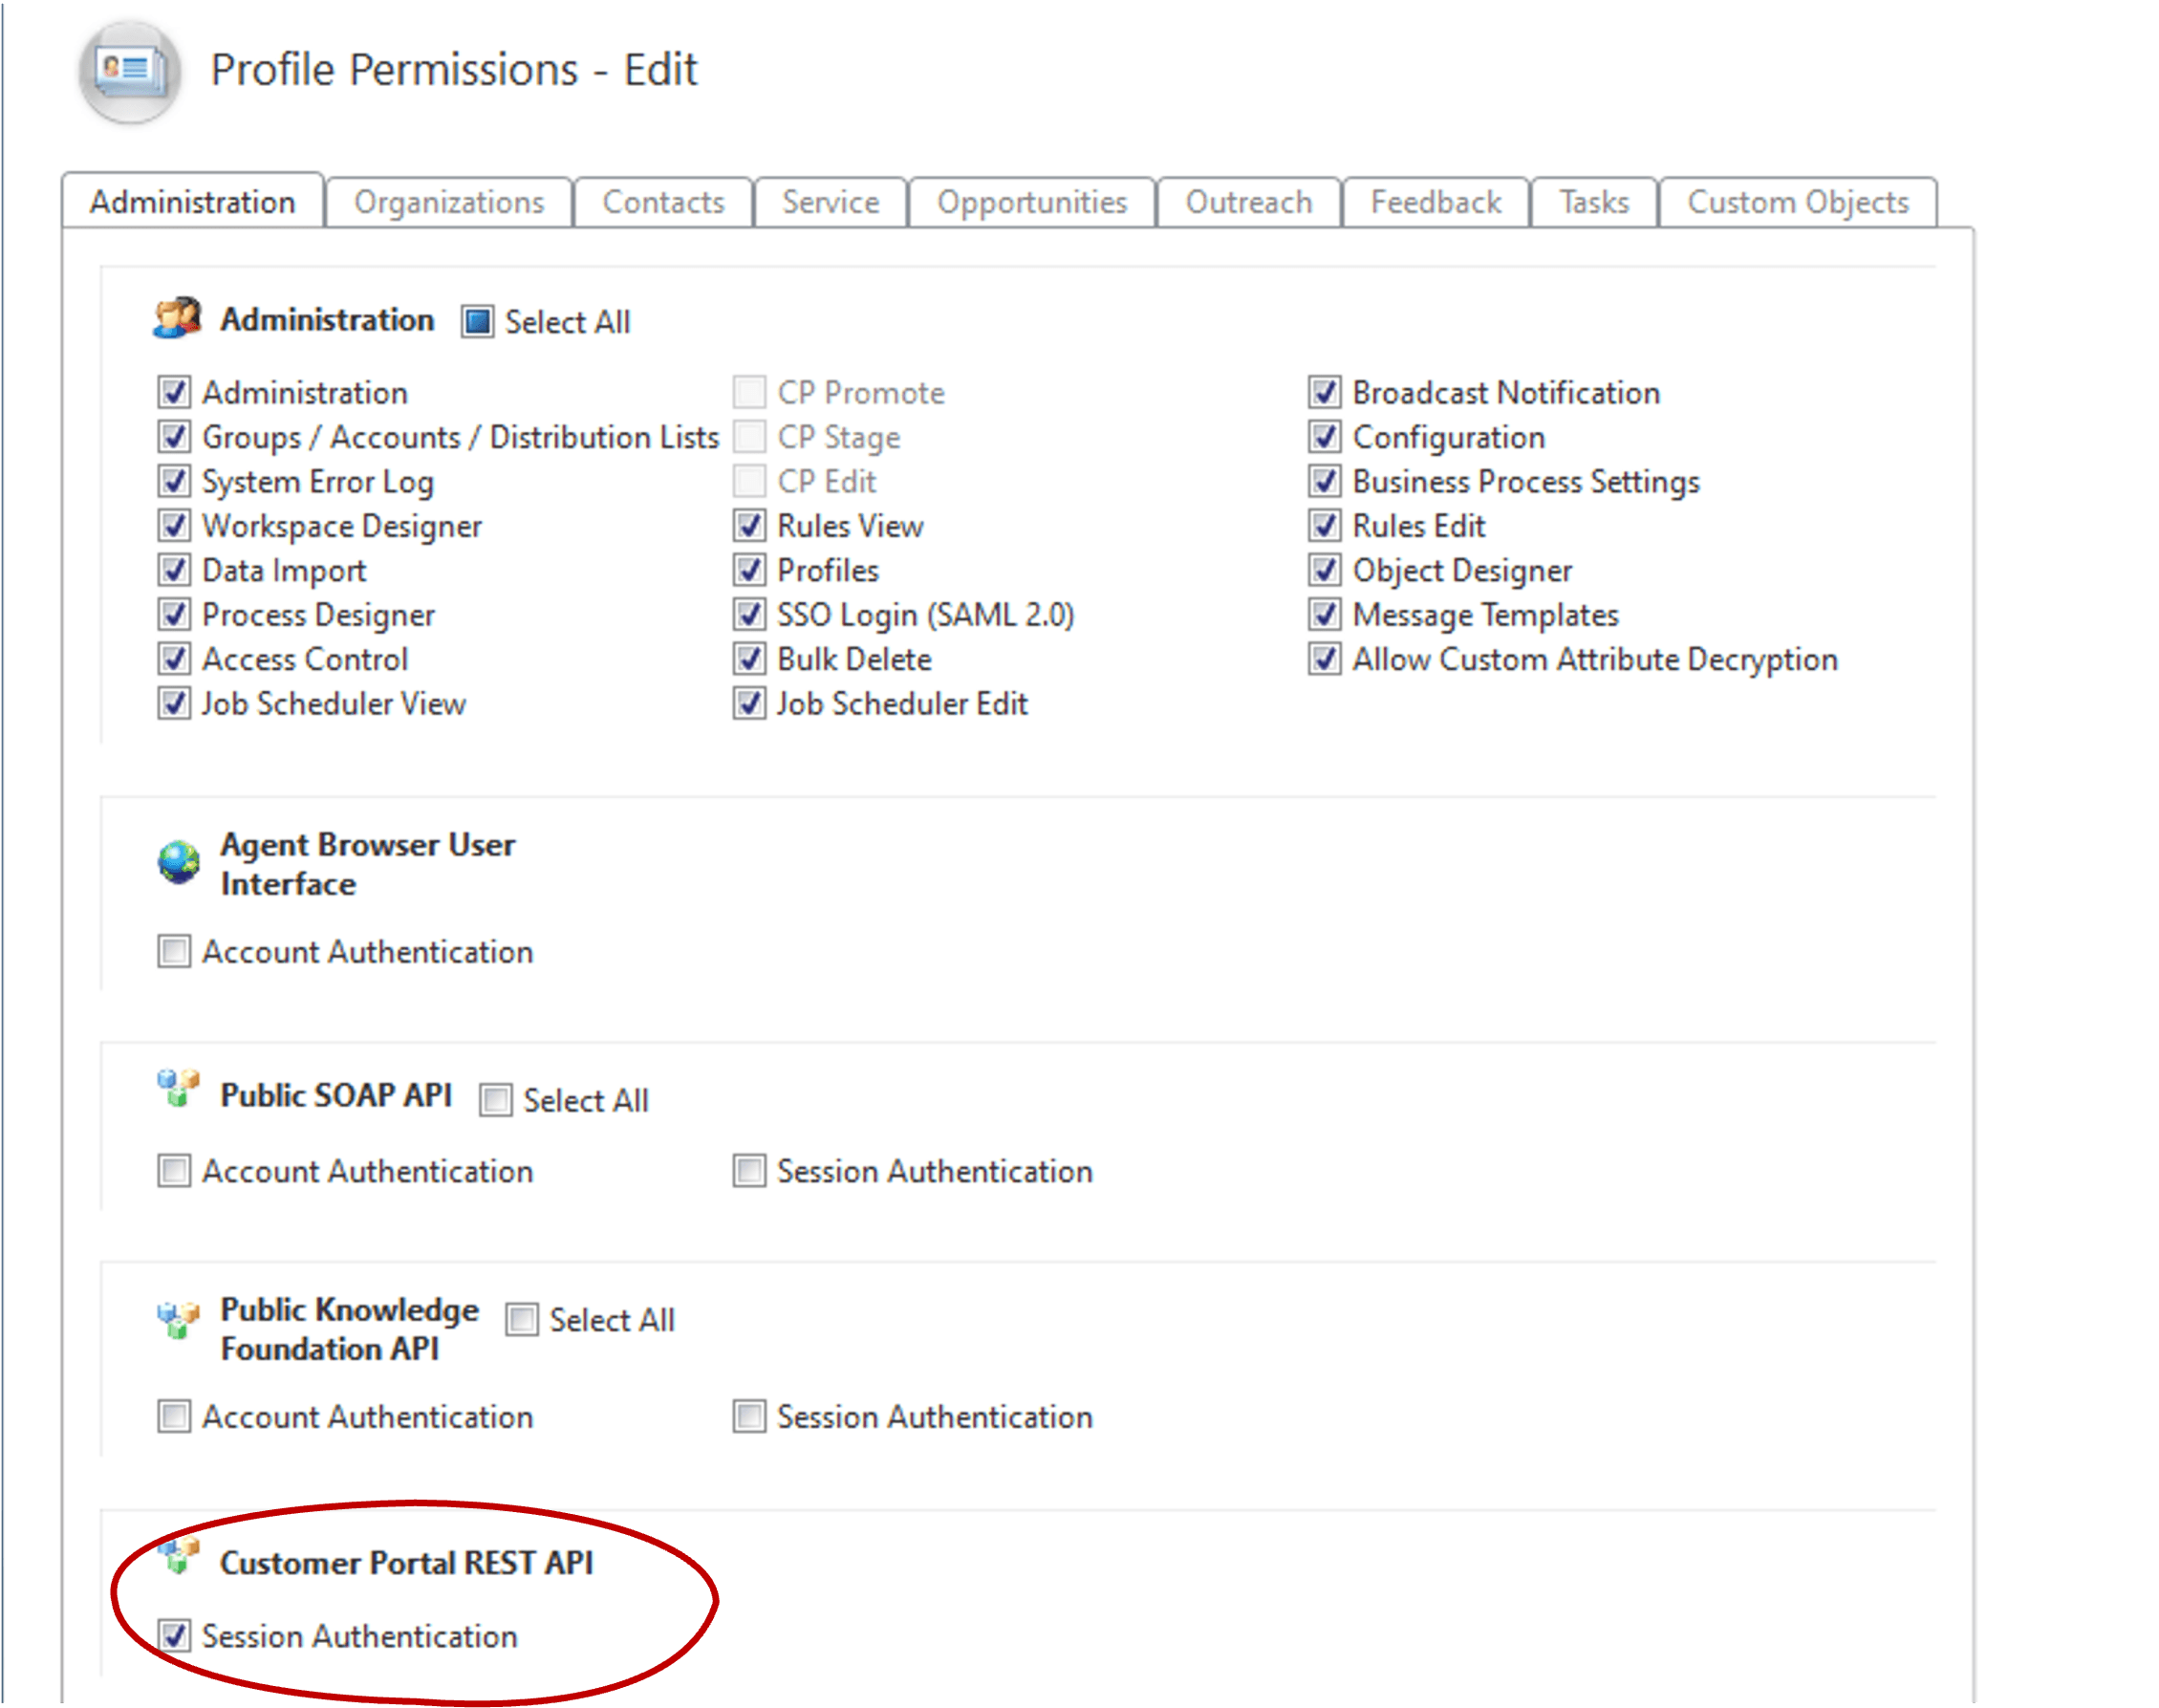Go to the Service tab

point(830,203)
